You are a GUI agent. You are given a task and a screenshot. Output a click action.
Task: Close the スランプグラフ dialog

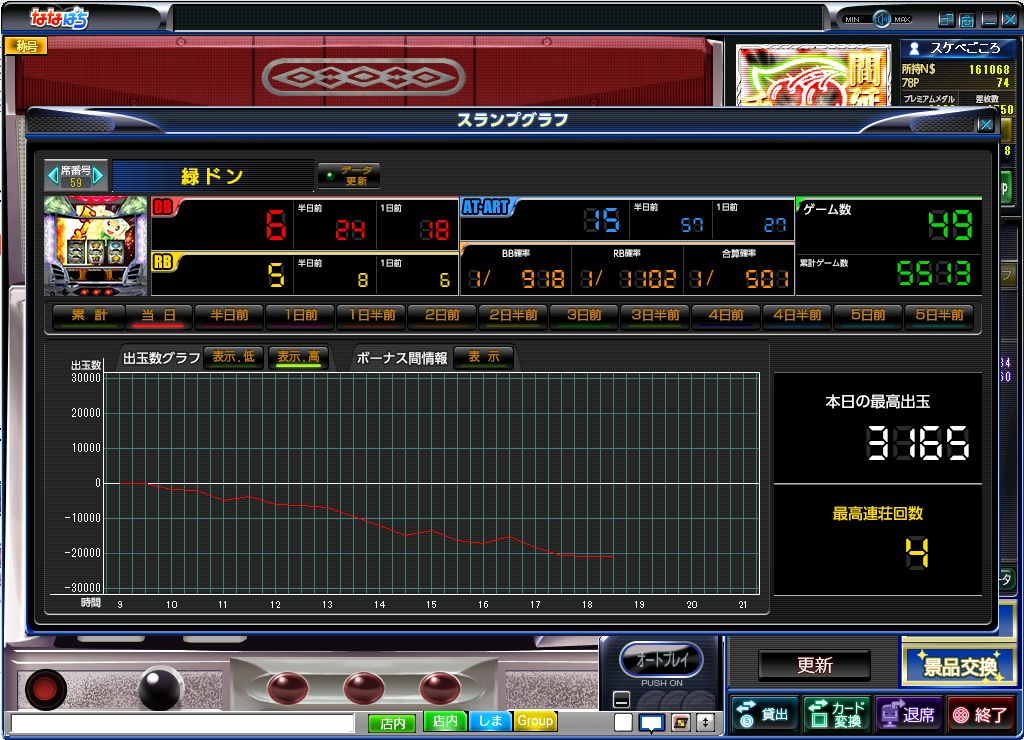click(x=985, y=124)
